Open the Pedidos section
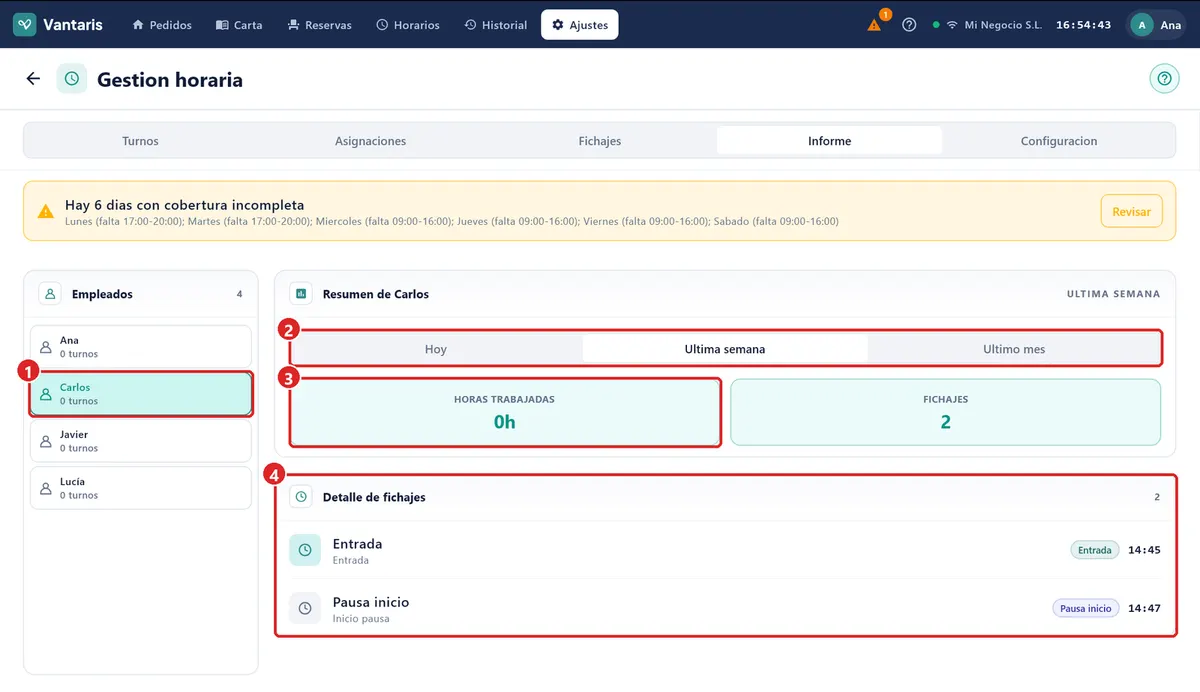Viewport: 1200px width, 692px height. [161, 25]
